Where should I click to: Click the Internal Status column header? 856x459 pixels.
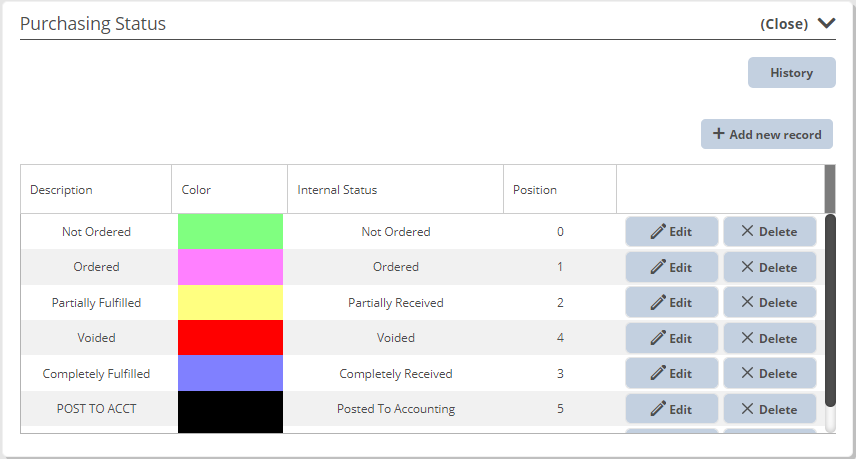(395, 189)
